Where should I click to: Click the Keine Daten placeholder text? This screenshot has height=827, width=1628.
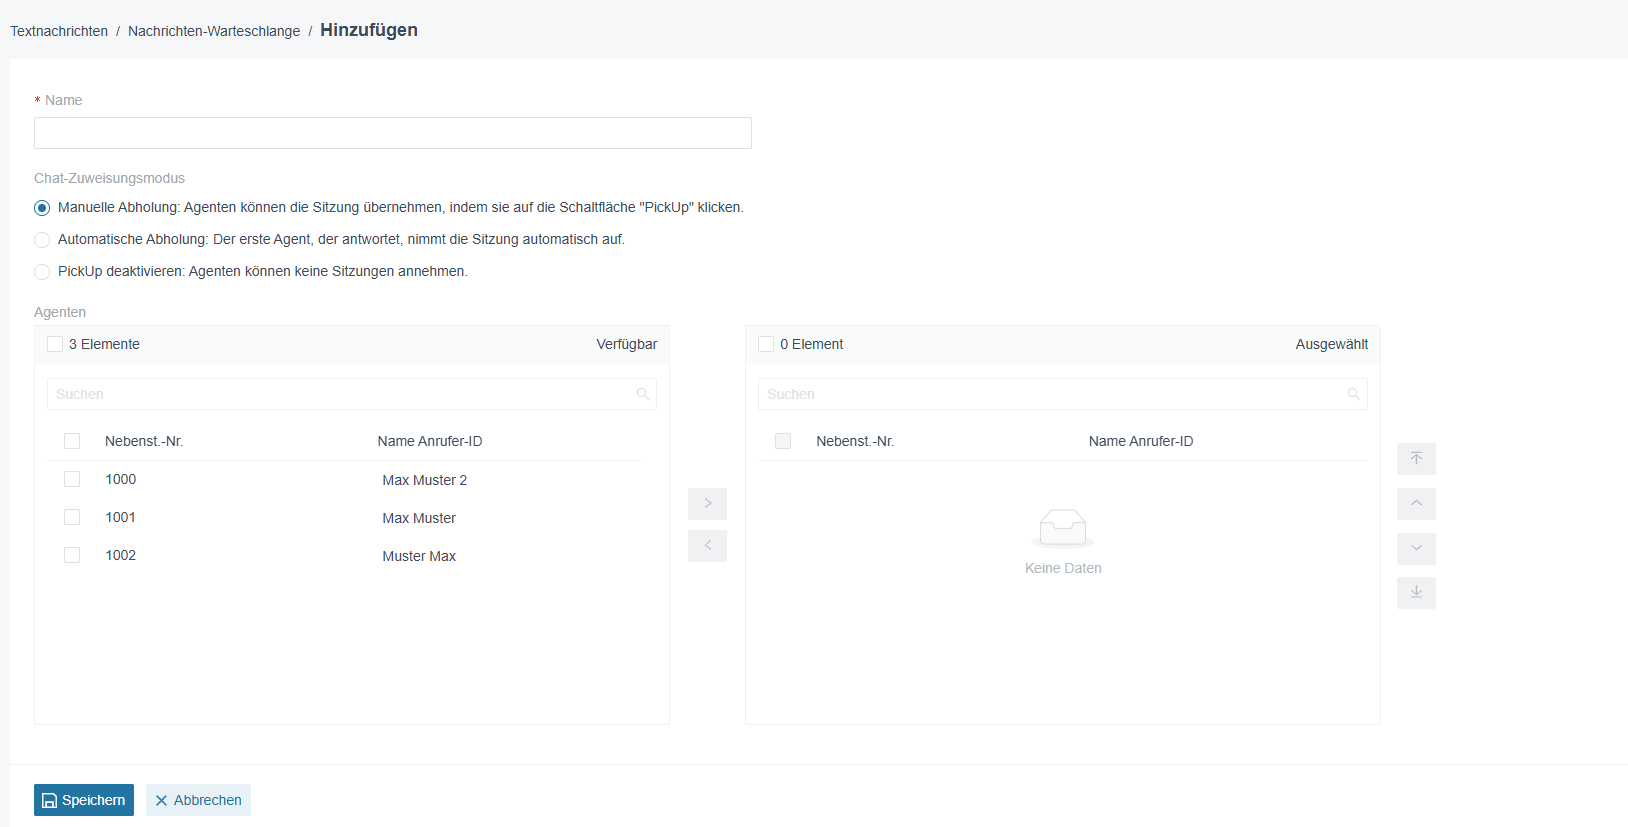coord(1063,568)
